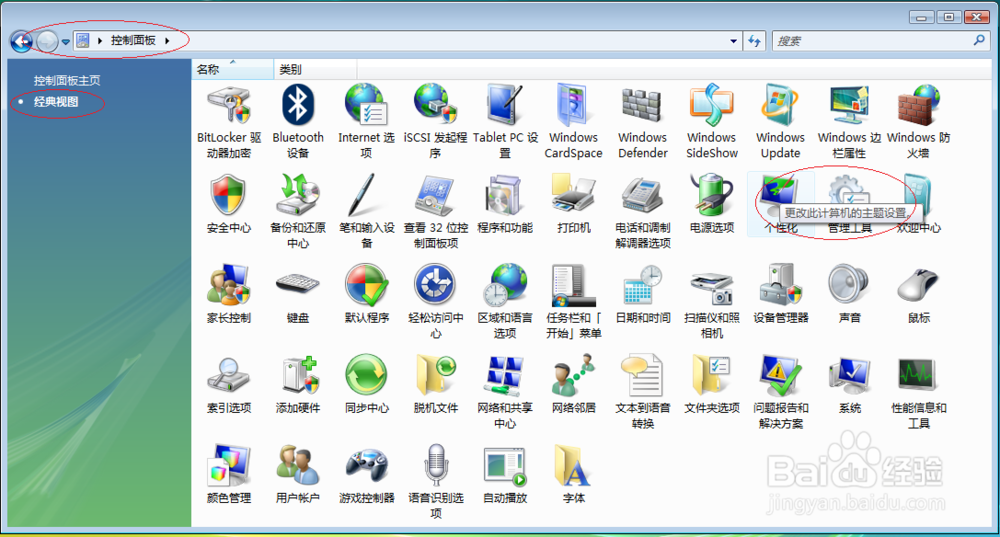1000x537 pixels.
Task: Open 文件夹选项 icon
Action: pos(711,375)
